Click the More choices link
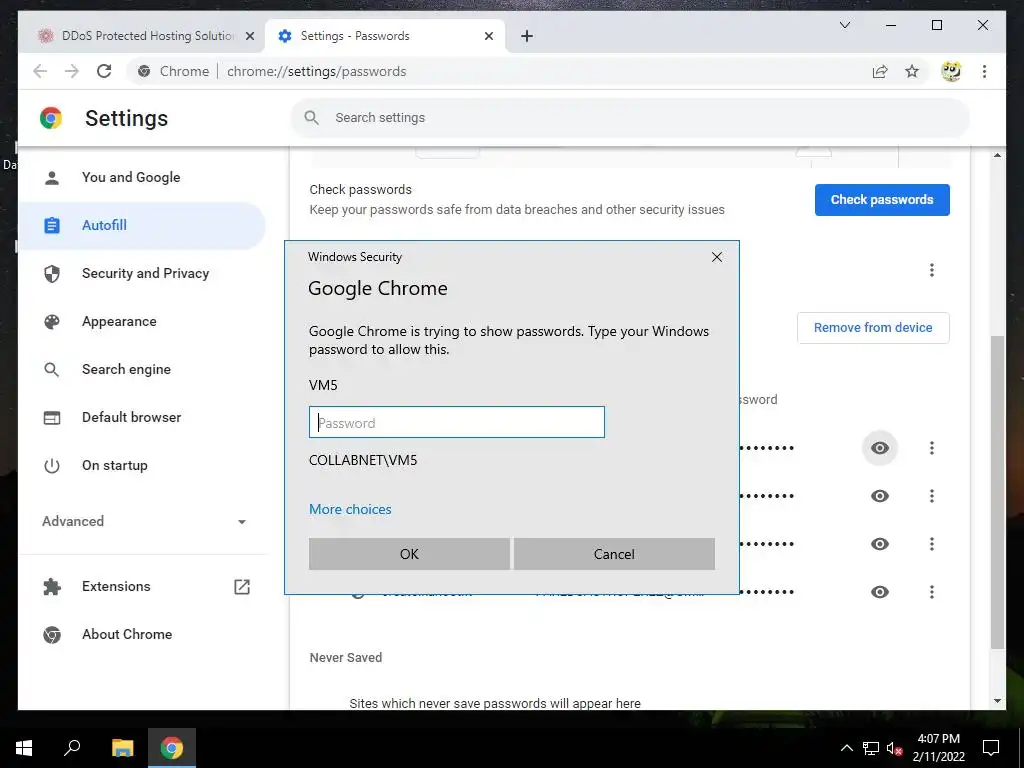The image size is (1024, 768). pyautogui.click(x=350, y=509)
